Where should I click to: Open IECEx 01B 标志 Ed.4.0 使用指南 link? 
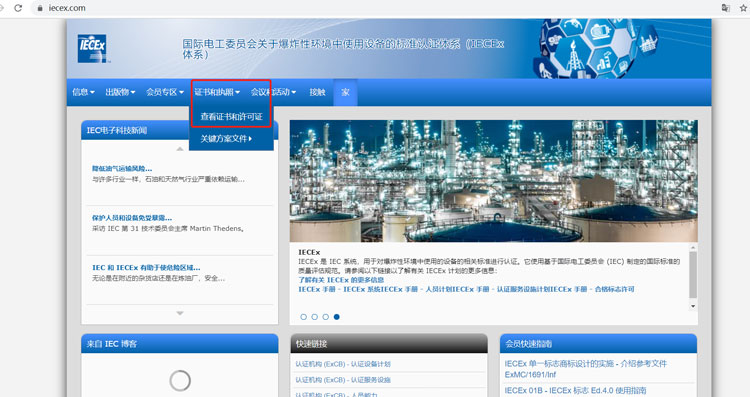[x=575, y=390]
